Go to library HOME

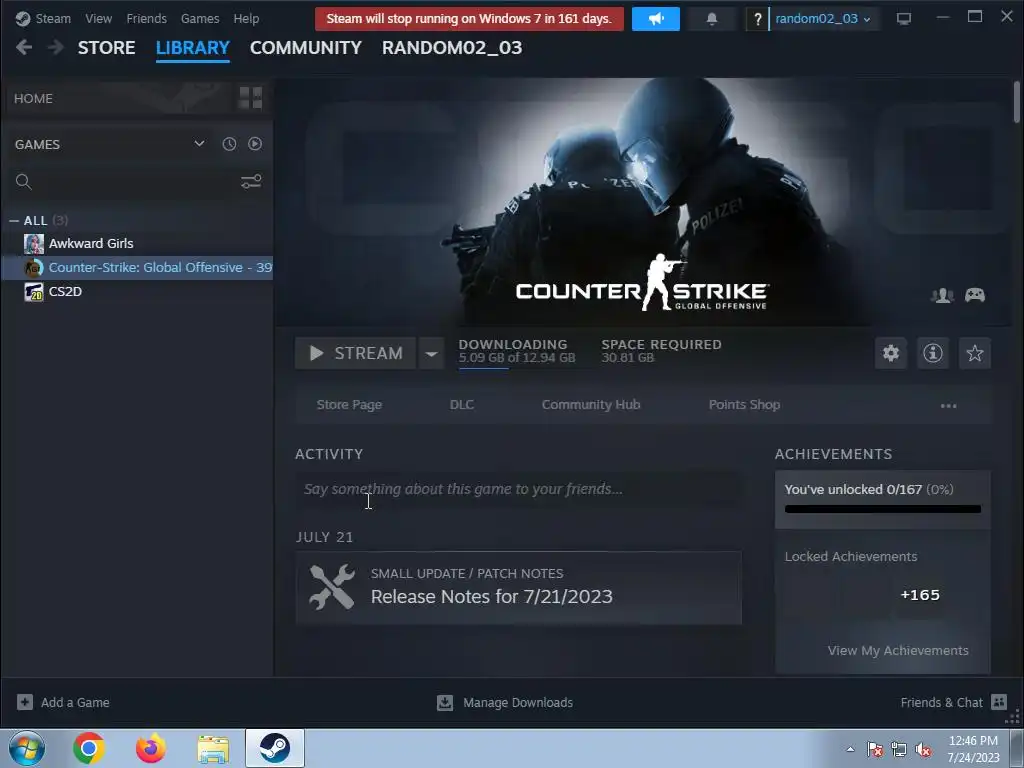(x=33, y=99)
